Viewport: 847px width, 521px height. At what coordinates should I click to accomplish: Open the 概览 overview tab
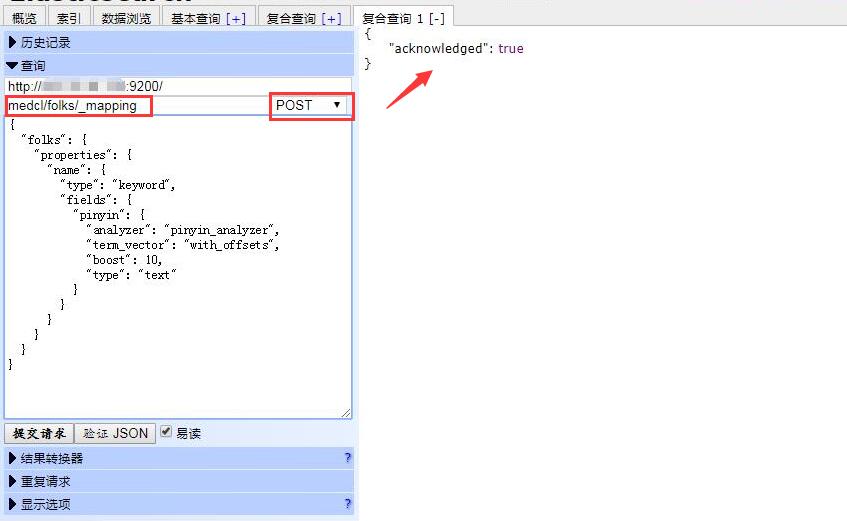pos(24,18)
